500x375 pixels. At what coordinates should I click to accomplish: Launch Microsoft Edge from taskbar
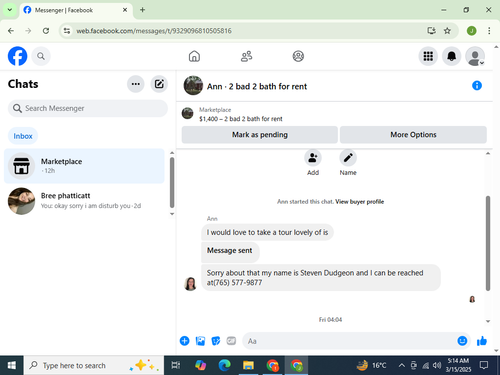point(224,365)
